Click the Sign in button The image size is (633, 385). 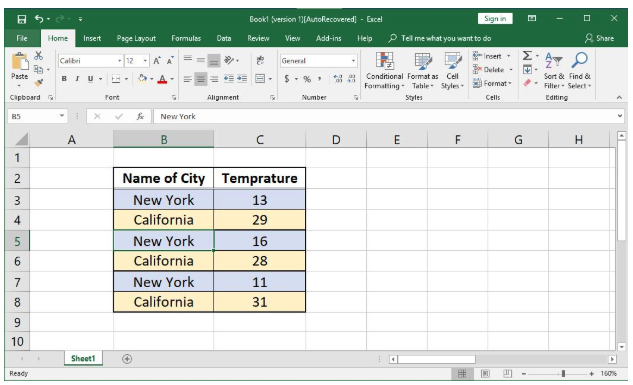(495, 19)
